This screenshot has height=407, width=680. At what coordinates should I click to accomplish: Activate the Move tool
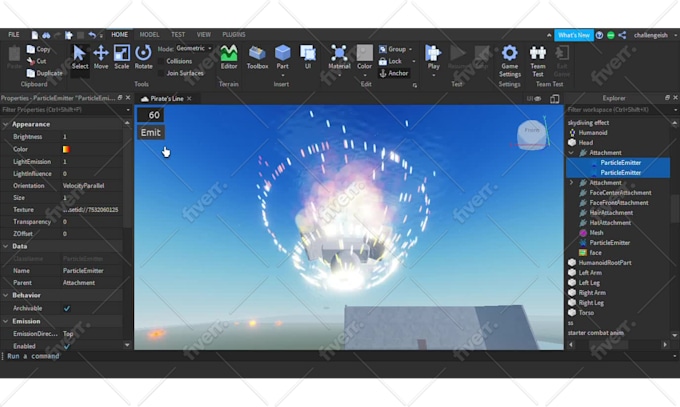101,57
